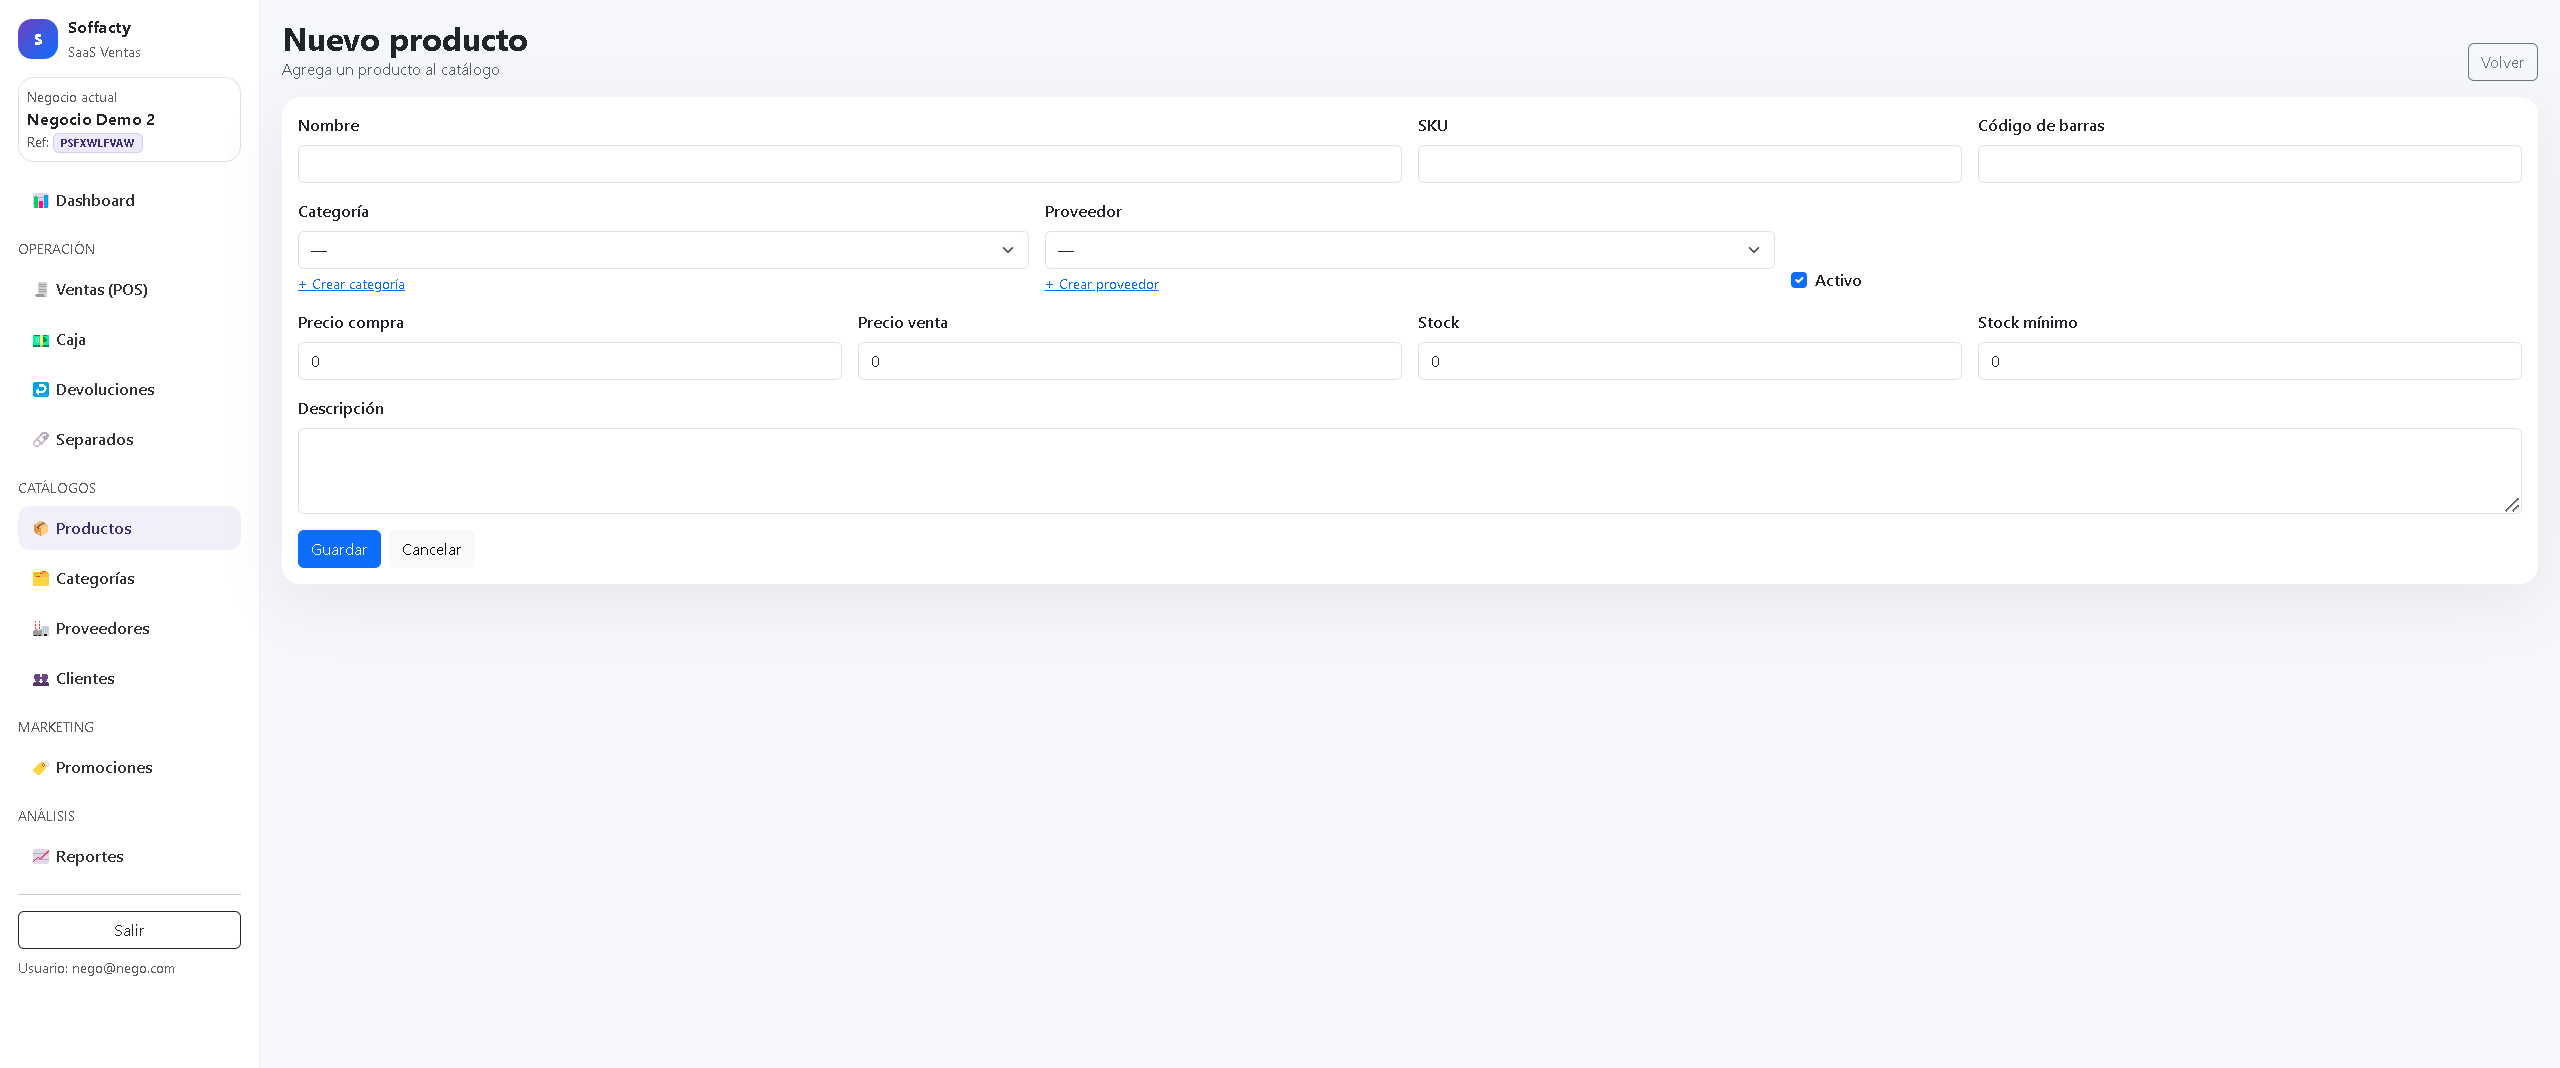Image resolution: width=2560 pixels, height=1068 pixels.
Task: Uncheck the Activo checkbox
Action: [1799, 281]
